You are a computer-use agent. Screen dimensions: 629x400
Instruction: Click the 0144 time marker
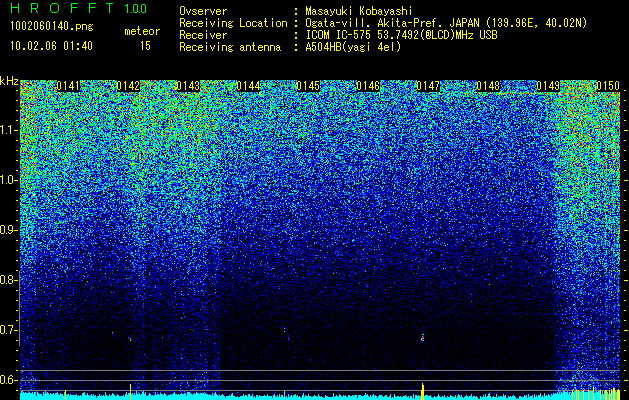click(248, 86)
